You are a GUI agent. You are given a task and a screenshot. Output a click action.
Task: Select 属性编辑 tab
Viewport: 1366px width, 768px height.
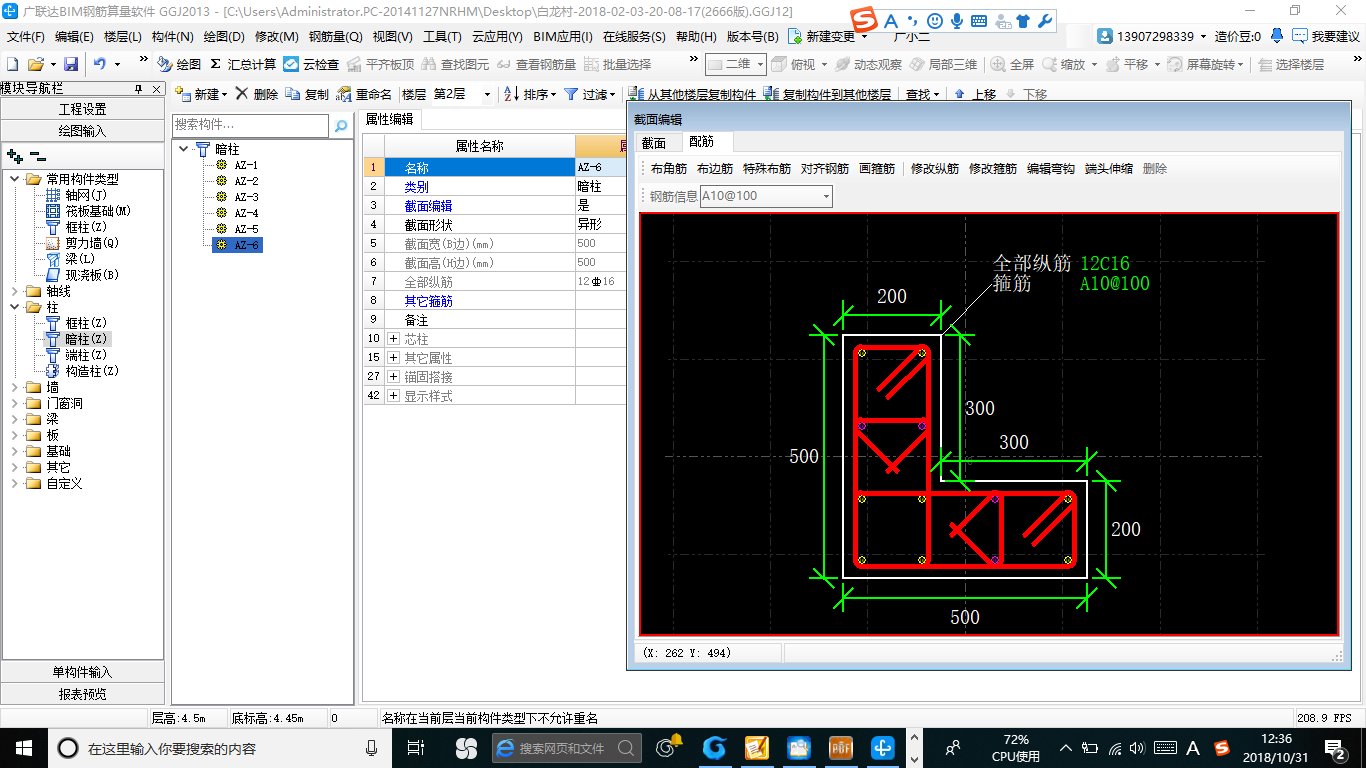coord(389,118)
